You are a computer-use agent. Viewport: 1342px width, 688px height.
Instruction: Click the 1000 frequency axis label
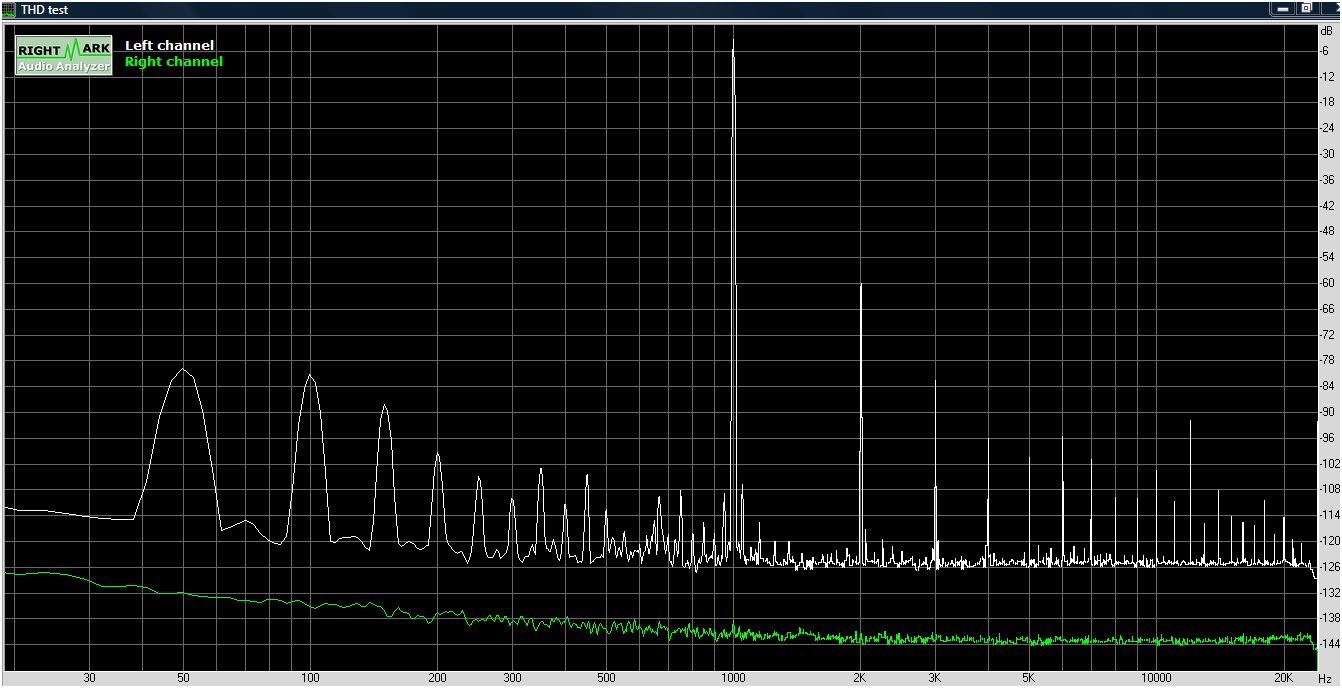733,678
